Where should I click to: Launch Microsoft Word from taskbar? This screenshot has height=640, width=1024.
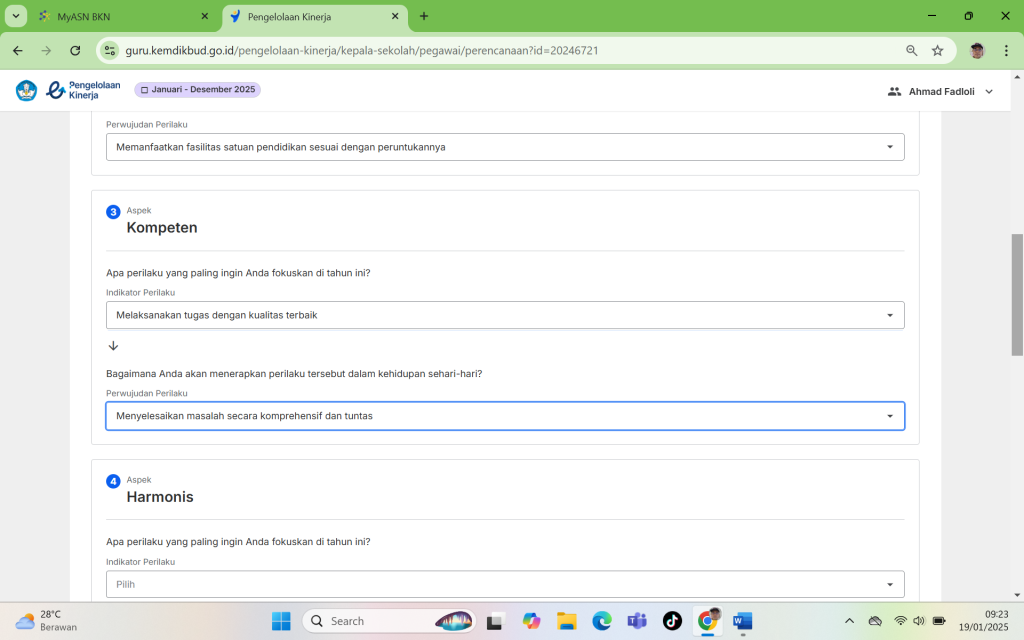pyautogui.click(x=742, y=621)
